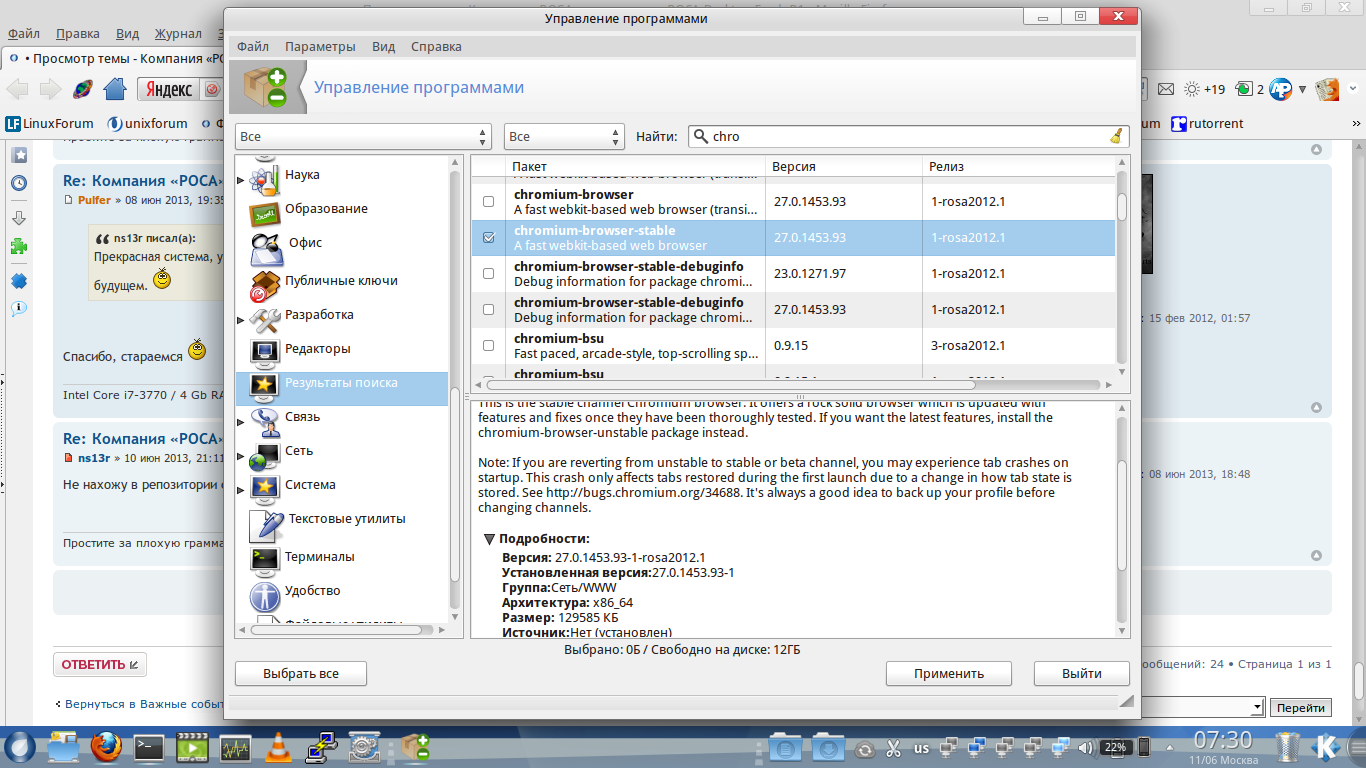Click the Найти search field
This screenshot has width=1366, height=768.
tap(905, 136)
